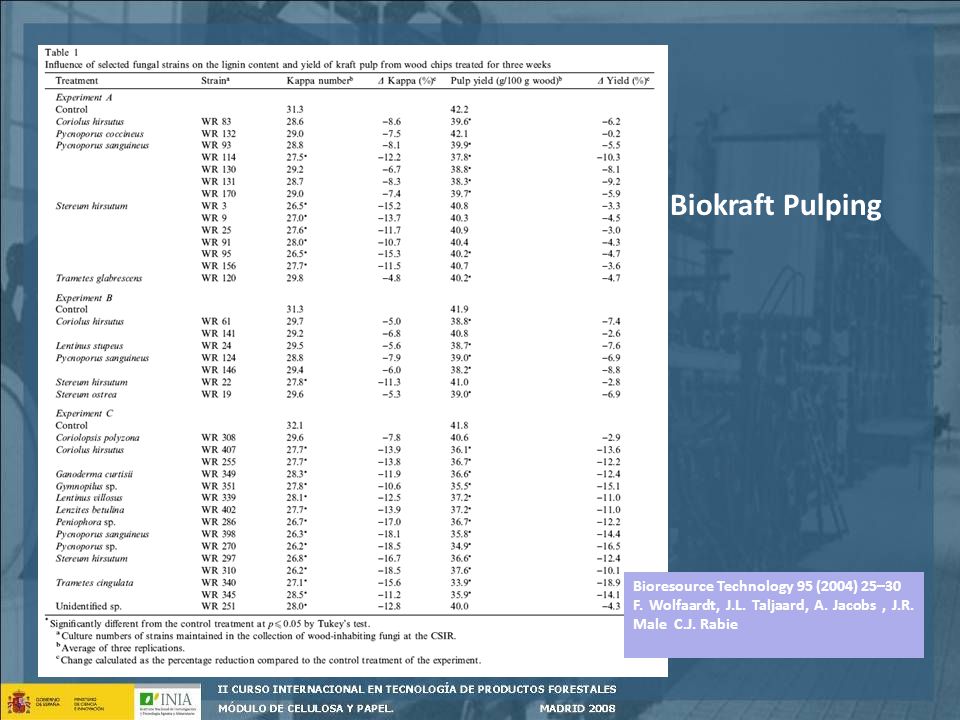
Task: Click Experiment C control kappa value '32.1'
Action: pos(294,426)
